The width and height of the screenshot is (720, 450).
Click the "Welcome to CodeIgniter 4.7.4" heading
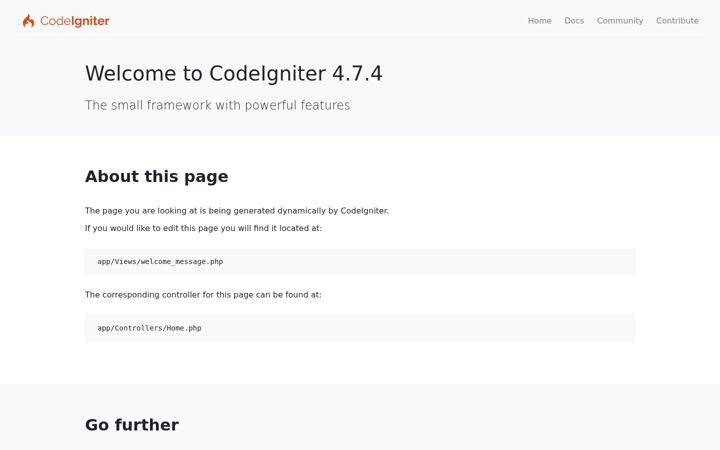(x=233, y=73)
